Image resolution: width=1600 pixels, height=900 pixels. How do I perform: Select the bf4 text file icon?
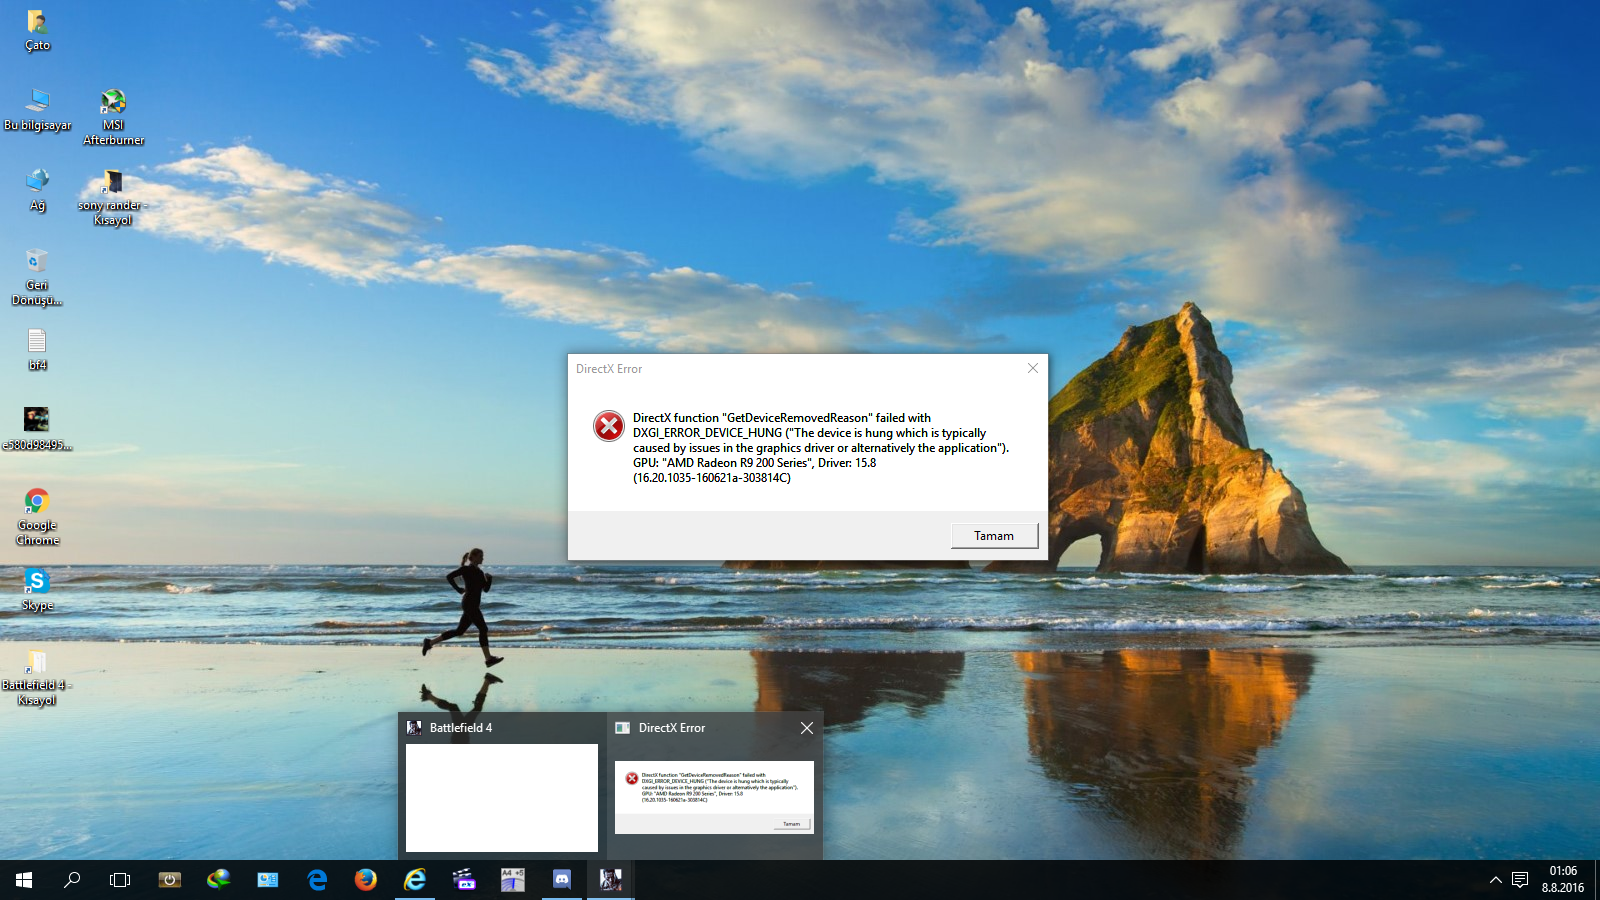[37, 350]
